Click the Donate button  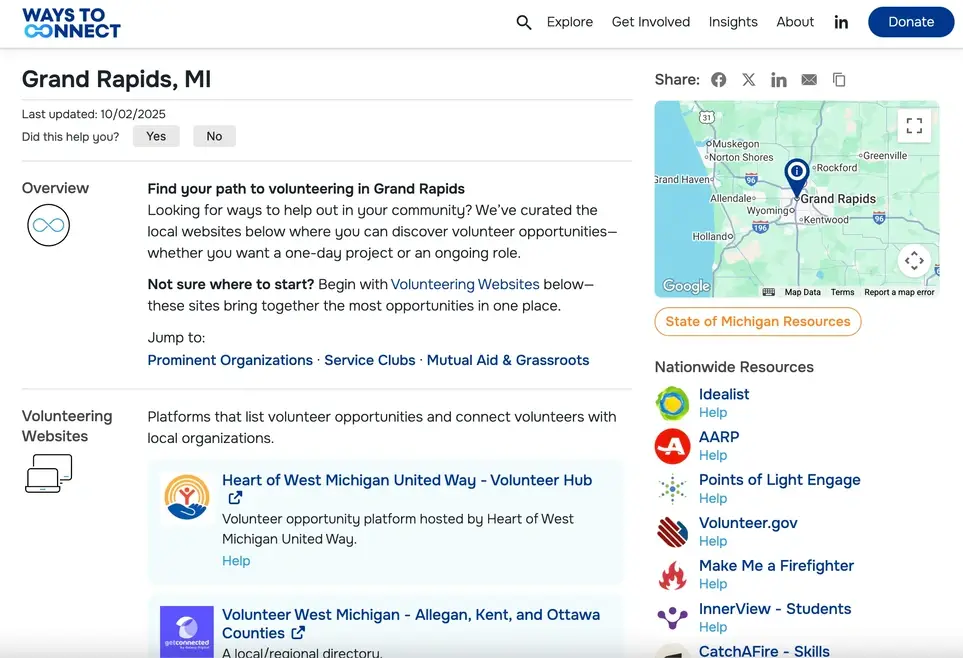[x=910, y=21]
